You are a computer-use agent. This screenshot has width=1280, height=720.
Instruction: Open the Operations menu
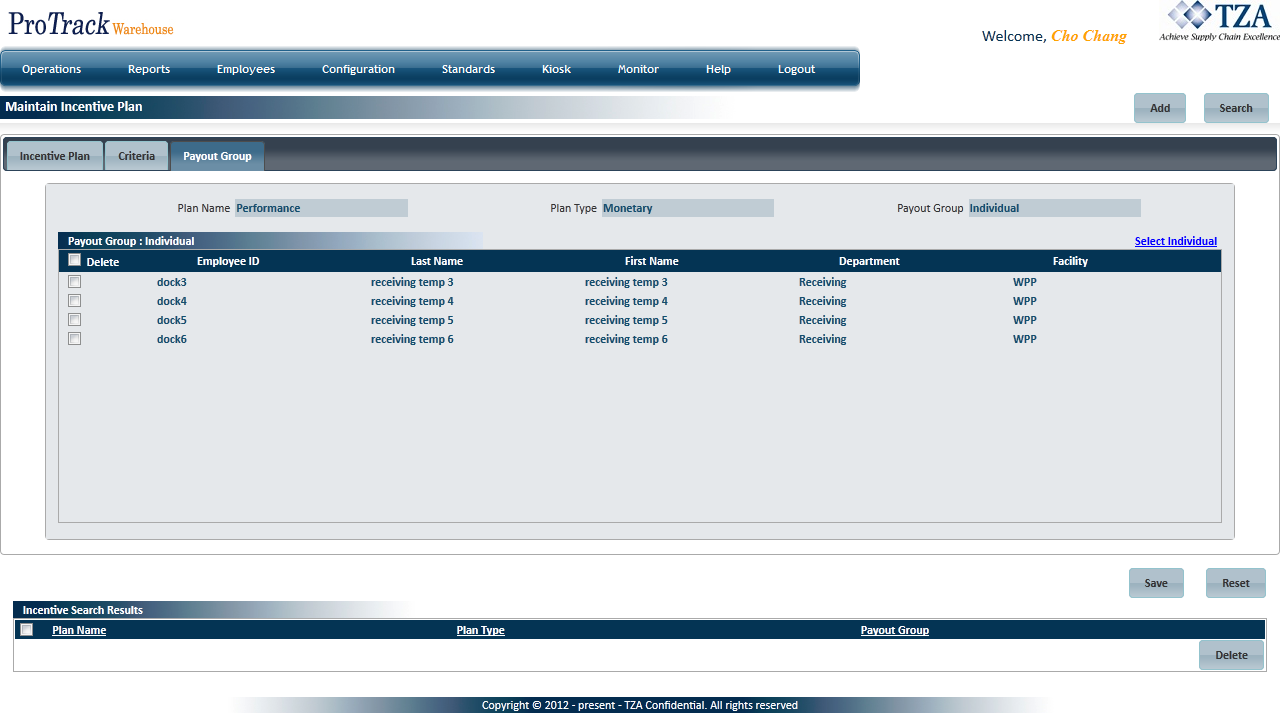click(52, 69)
